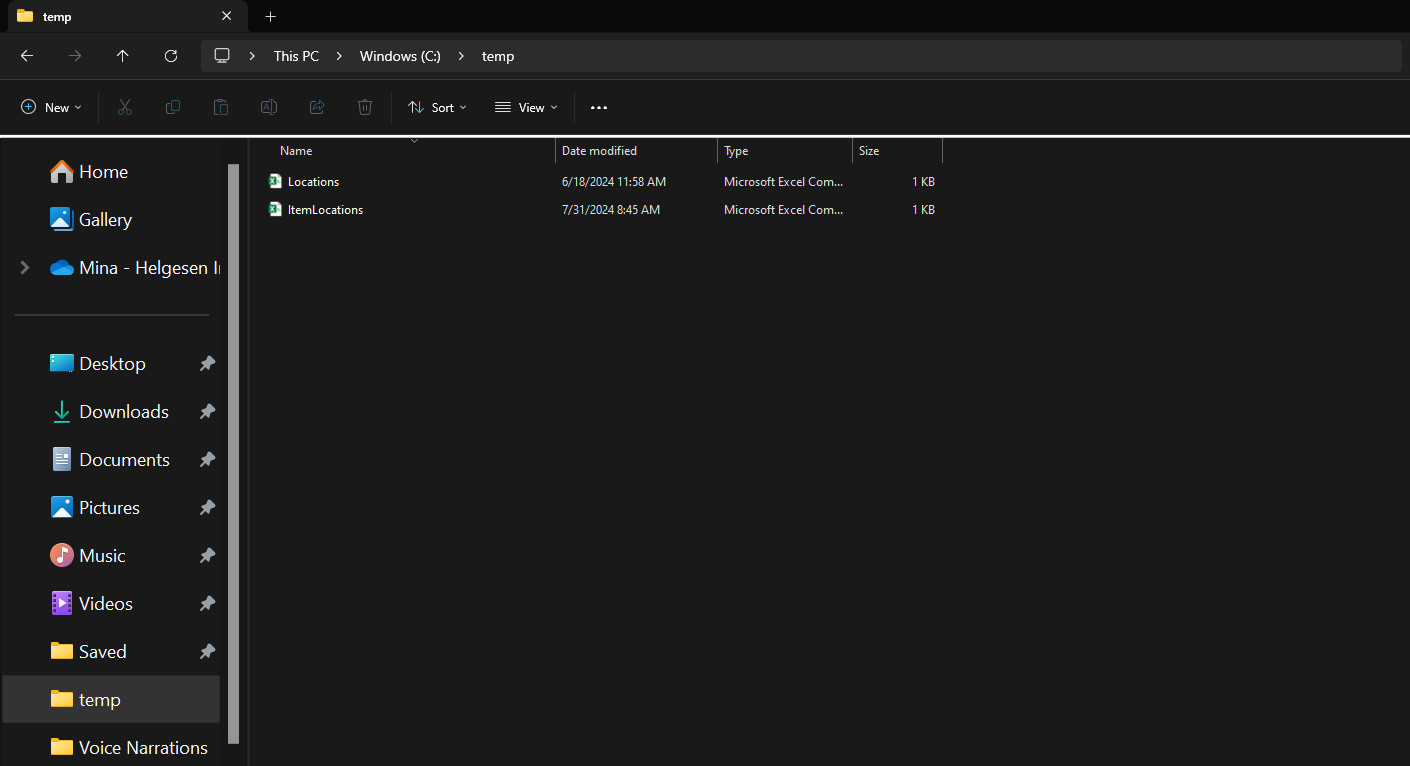The height and width of the screenshot is (766, 1410).
Task: Refresh the temp folder view
Action: click(x=171, y=56)
